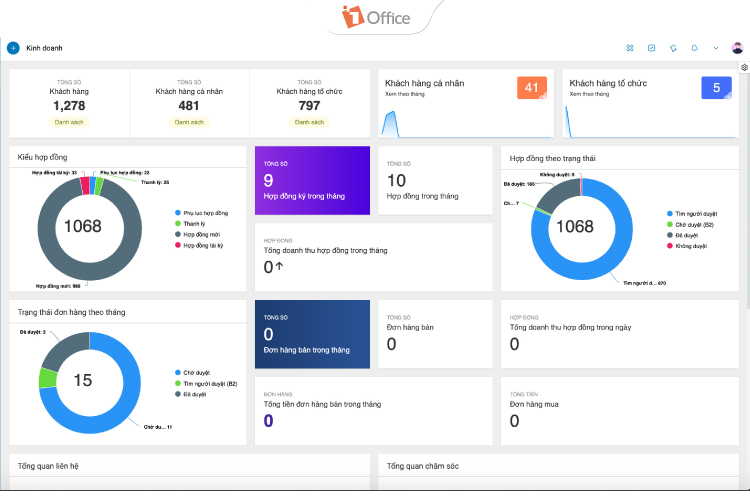
Task: Click the blue 5 badge
Action: 717,88
